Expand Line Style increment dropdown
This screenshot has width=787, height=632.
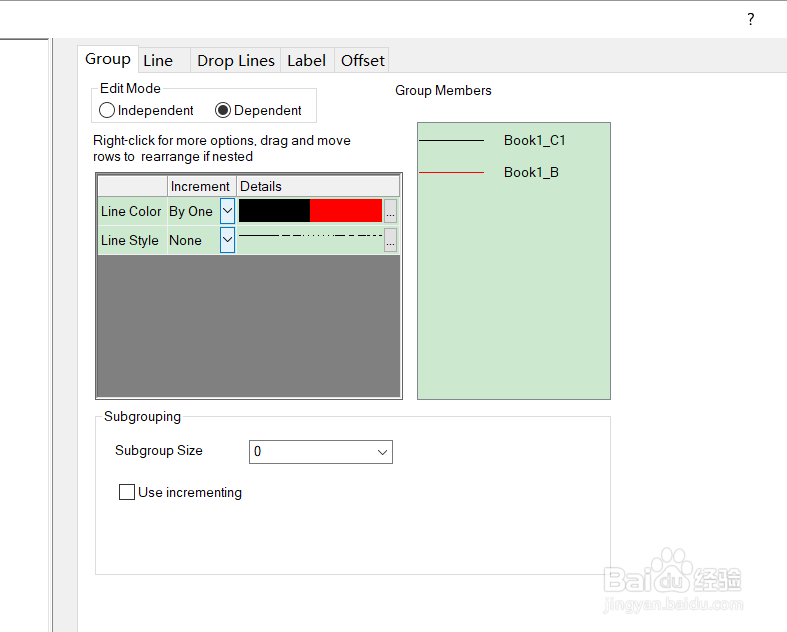227,240
